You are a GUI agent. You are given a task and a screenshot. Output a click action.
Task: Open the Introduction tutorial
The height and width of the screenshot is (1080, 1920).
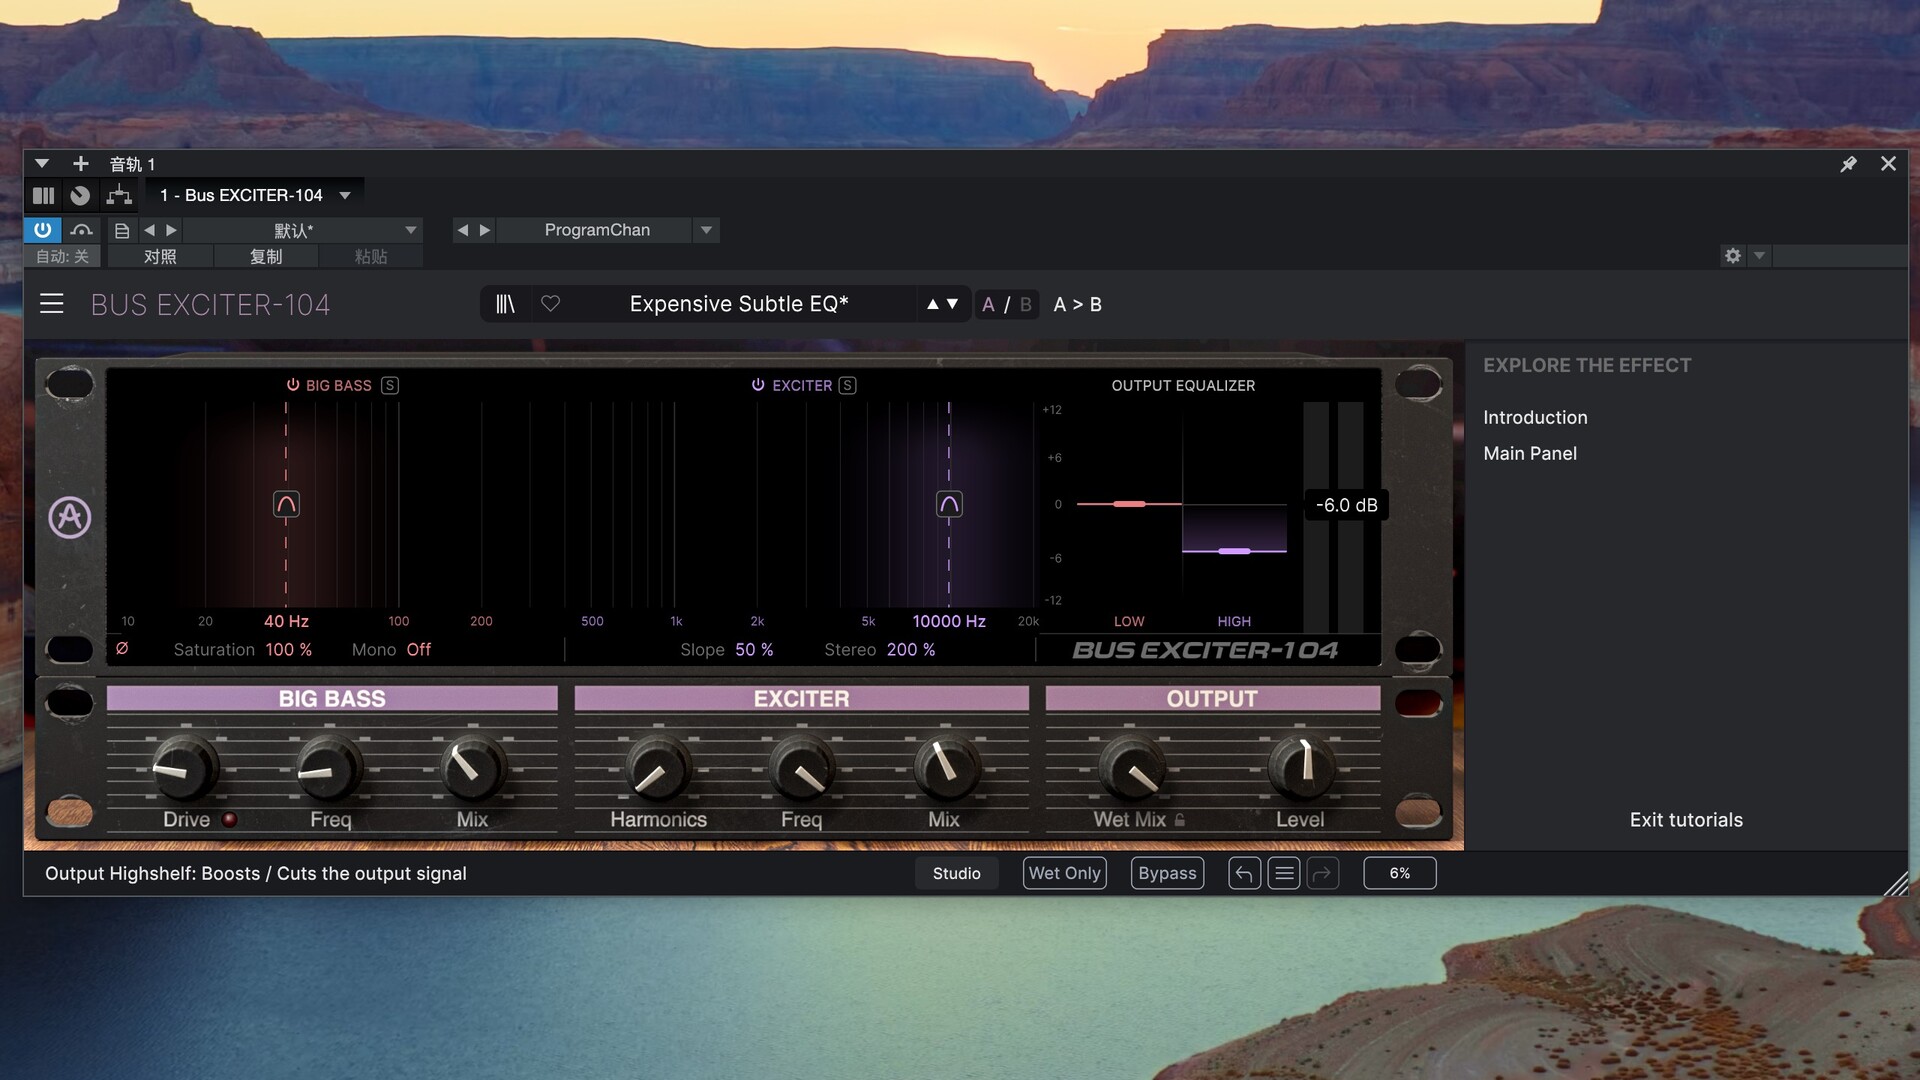(x=1535, y=417)
